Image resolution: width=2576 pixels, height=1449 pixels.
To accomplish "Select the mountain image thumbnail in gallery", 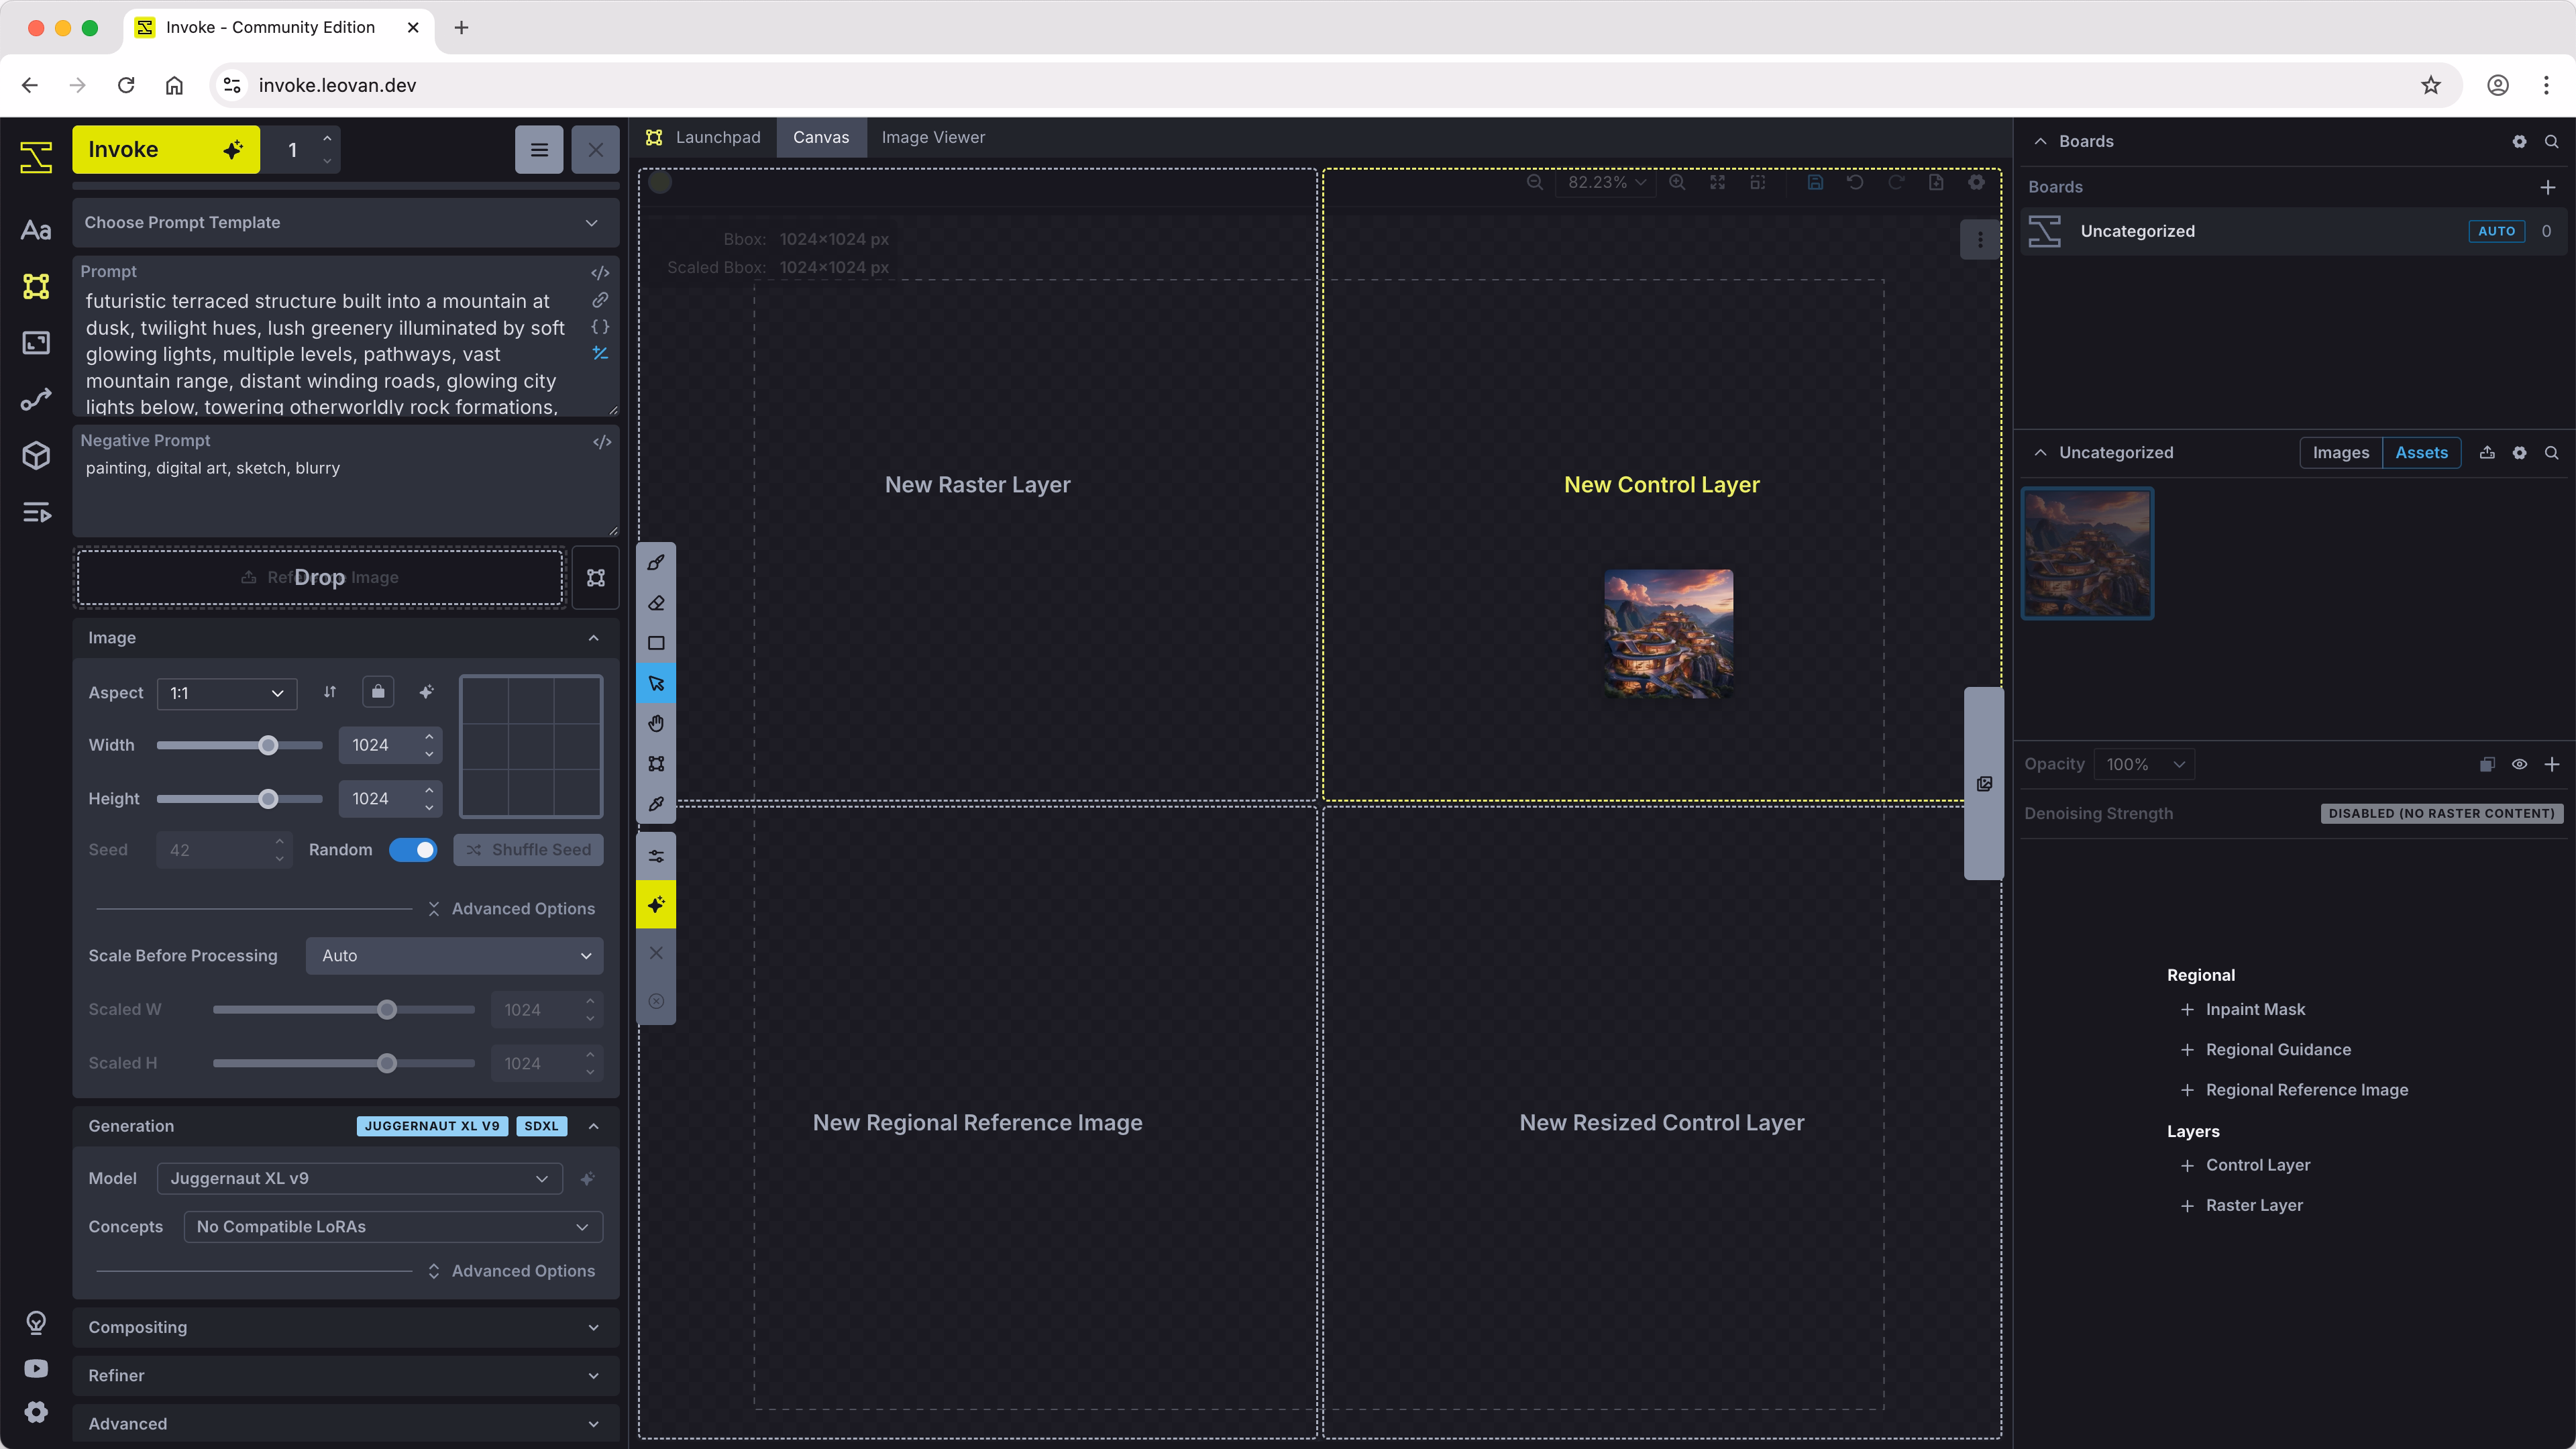I will pyautogui.click(x=2087, y=553).
